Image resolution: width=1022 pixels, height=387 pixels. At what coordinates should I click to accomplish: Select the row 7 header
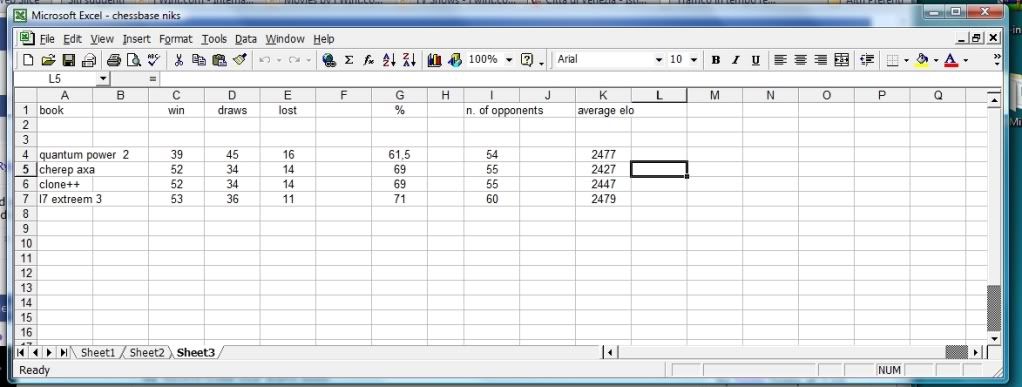[x=26, y=199]
